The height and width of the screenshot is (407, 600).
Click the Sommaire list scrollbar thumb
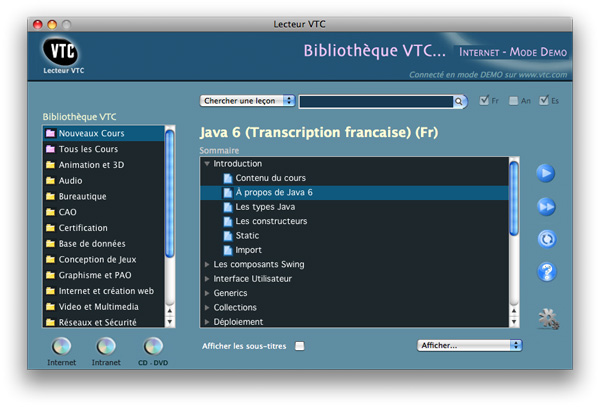tap(514, 199)
